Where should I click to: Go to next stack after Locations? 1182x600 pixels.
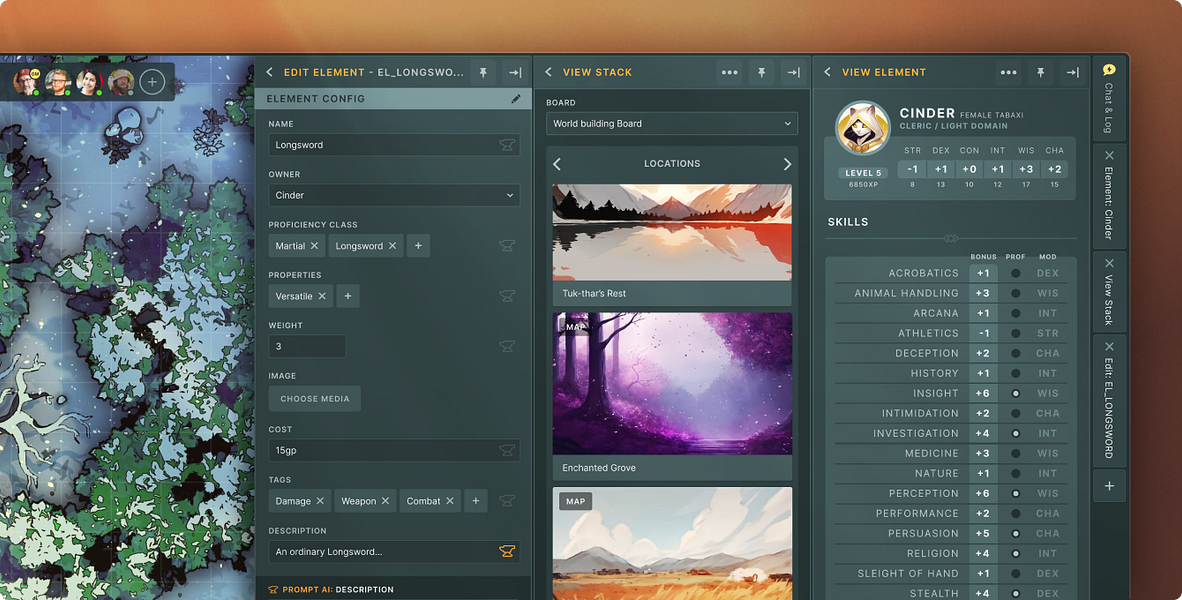(787, 164)
